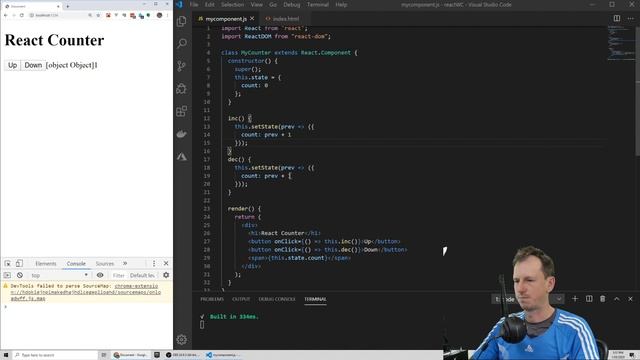Open console settings gear
The image size is (640, 360).
[166, 275]
